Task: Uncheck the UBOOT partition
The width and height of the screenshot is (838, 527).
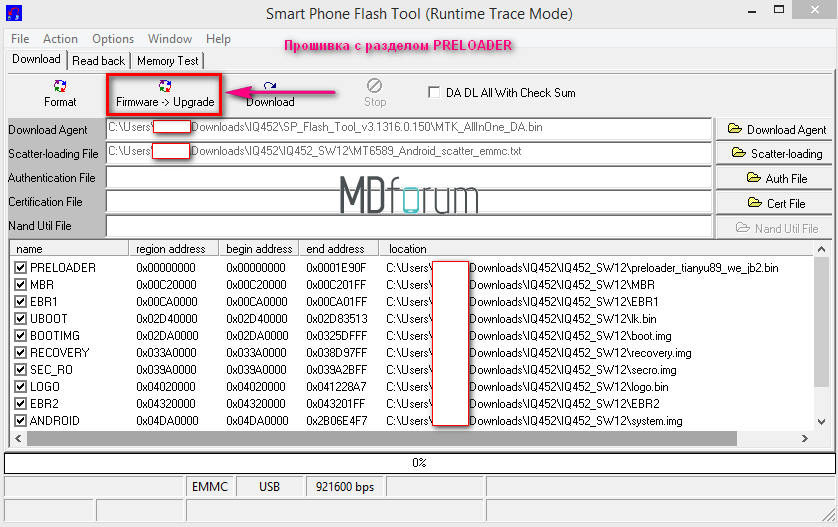Action: click(x=20, y=319)
